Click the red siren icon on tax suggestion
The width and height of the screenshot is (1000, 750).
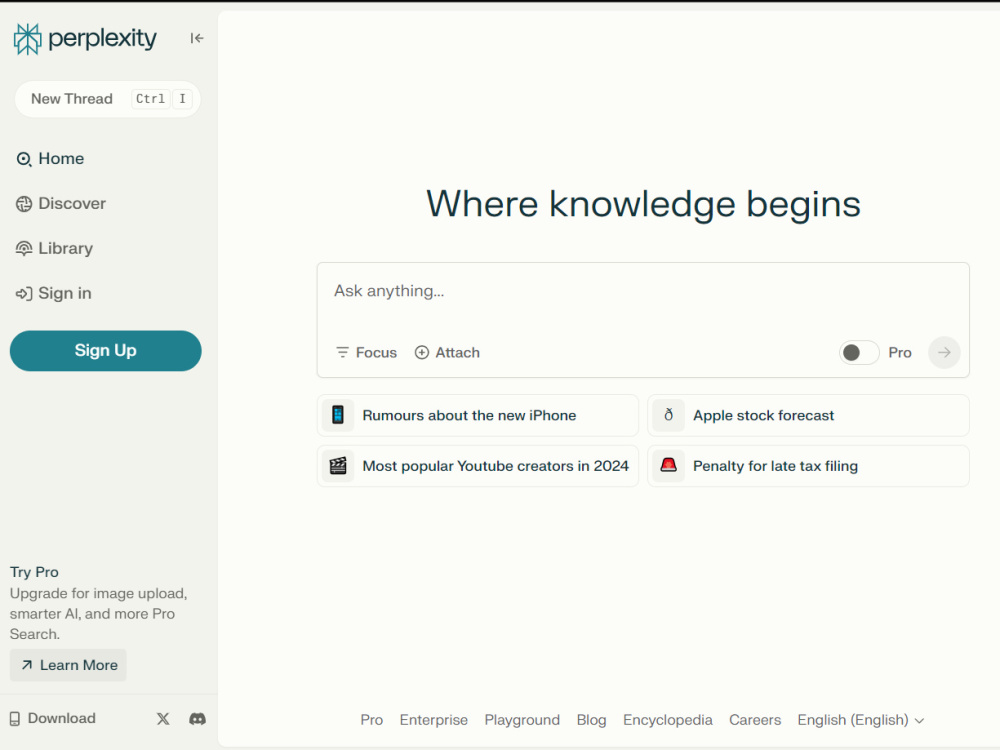(x=668, y=466)
